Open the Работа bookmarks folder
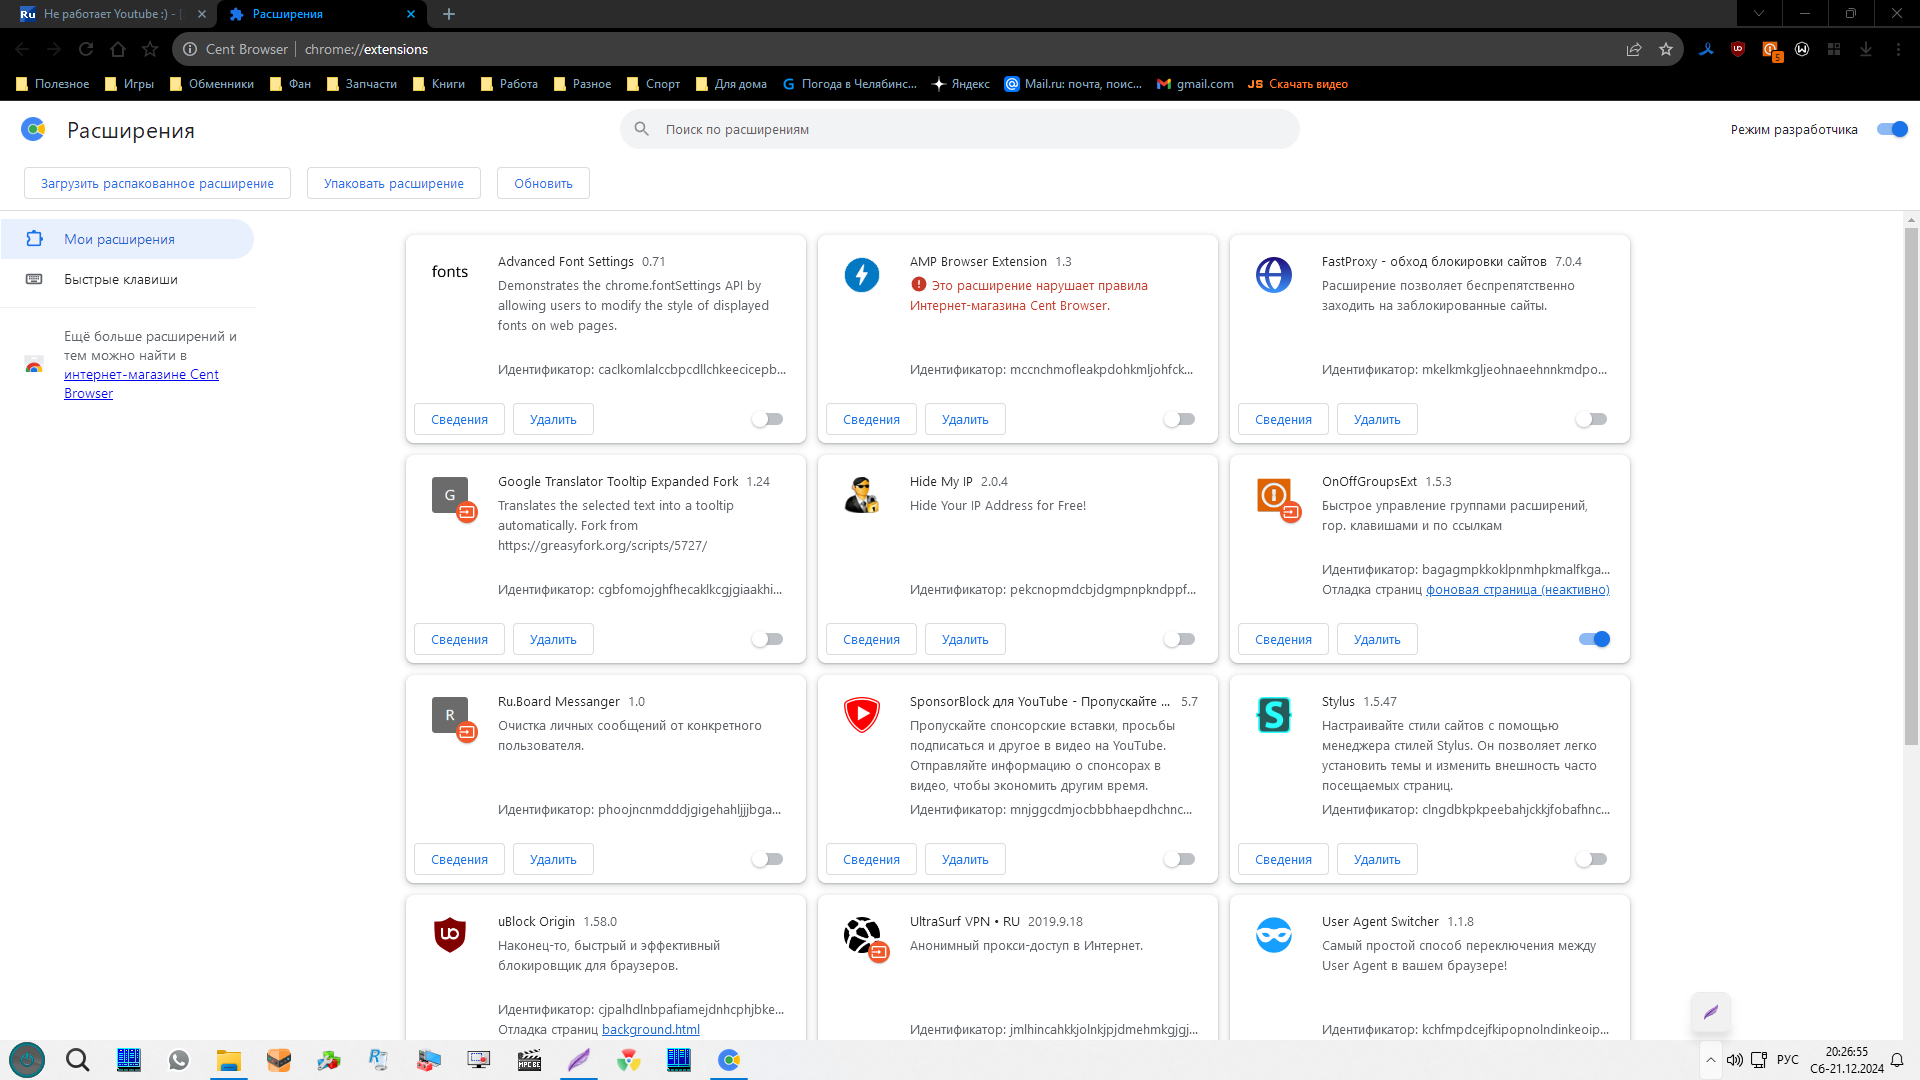1920x1080 pixels. click(x=510, y=84)
